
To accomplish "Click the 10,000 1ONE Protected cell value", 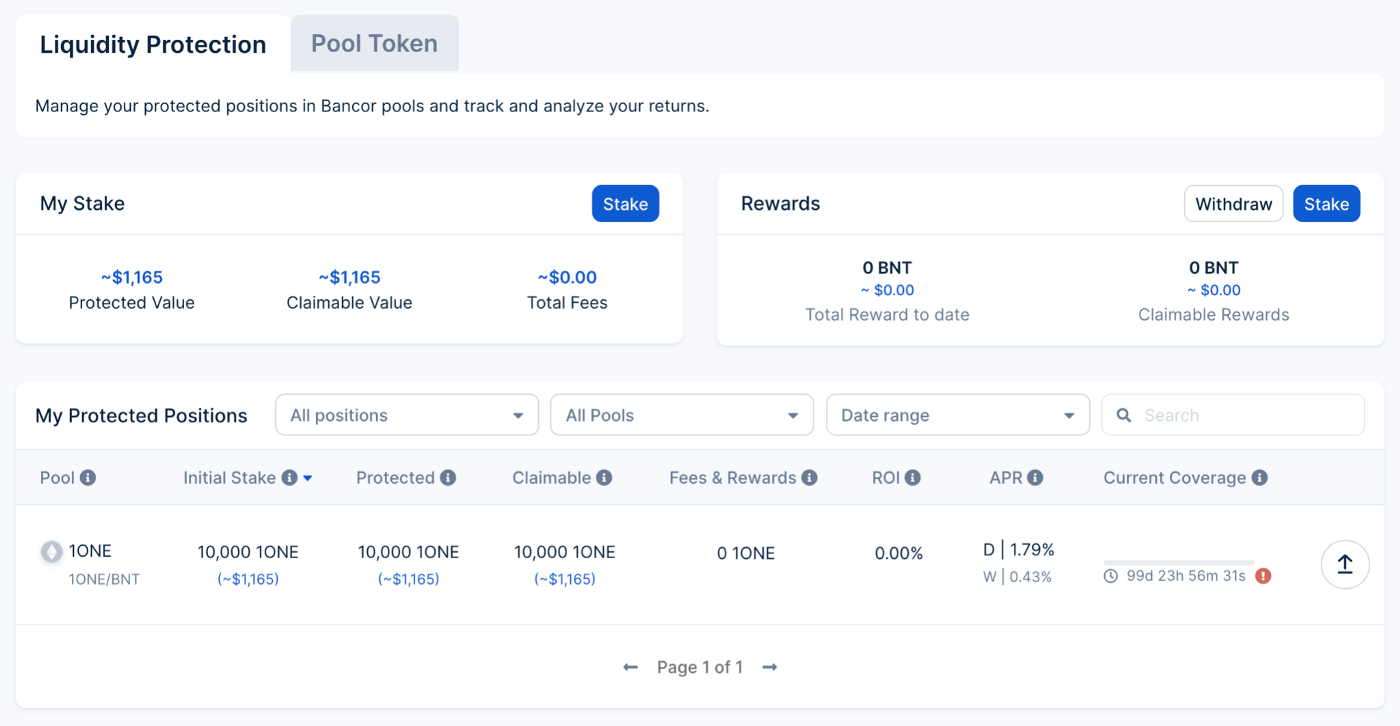I will click(x=408, y=552).
